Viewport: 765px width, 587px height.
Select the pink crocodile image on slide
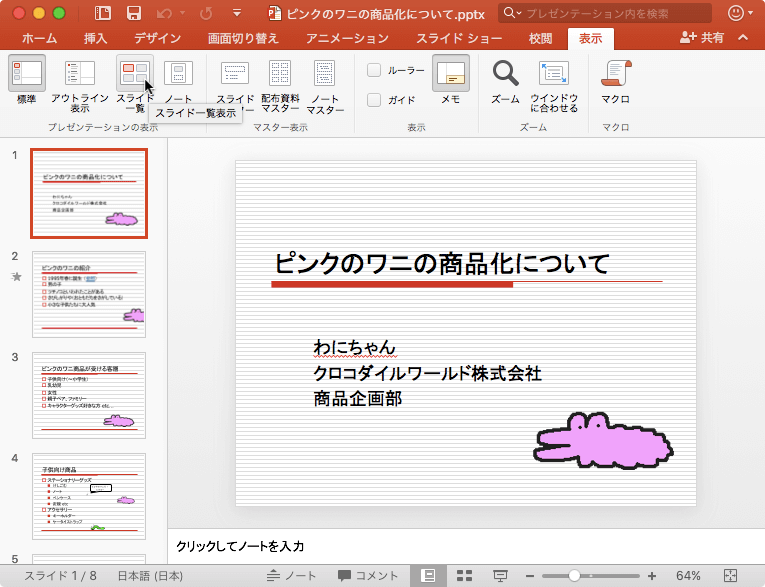coord(603,441)
